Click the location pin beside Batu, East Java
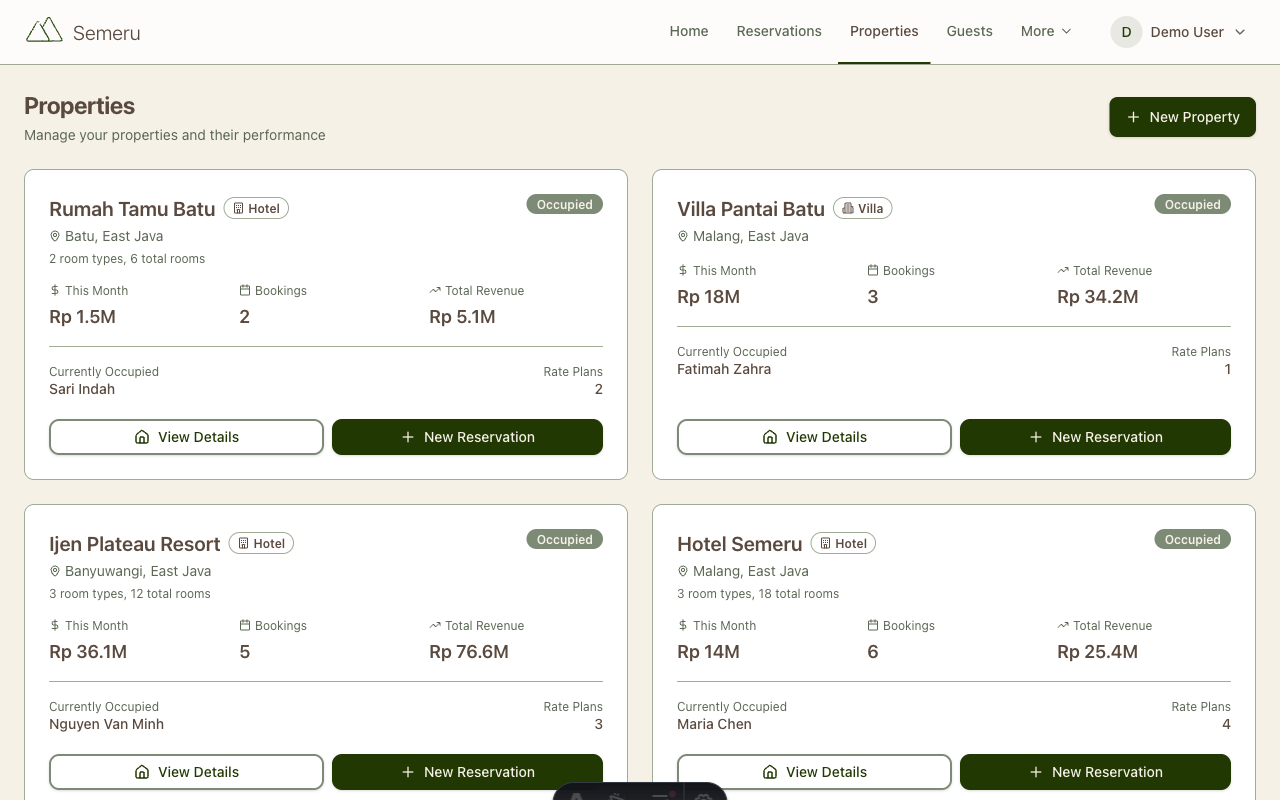This screenshot has height=800, width=1280. pyautogui.click(x=55, y=237)
